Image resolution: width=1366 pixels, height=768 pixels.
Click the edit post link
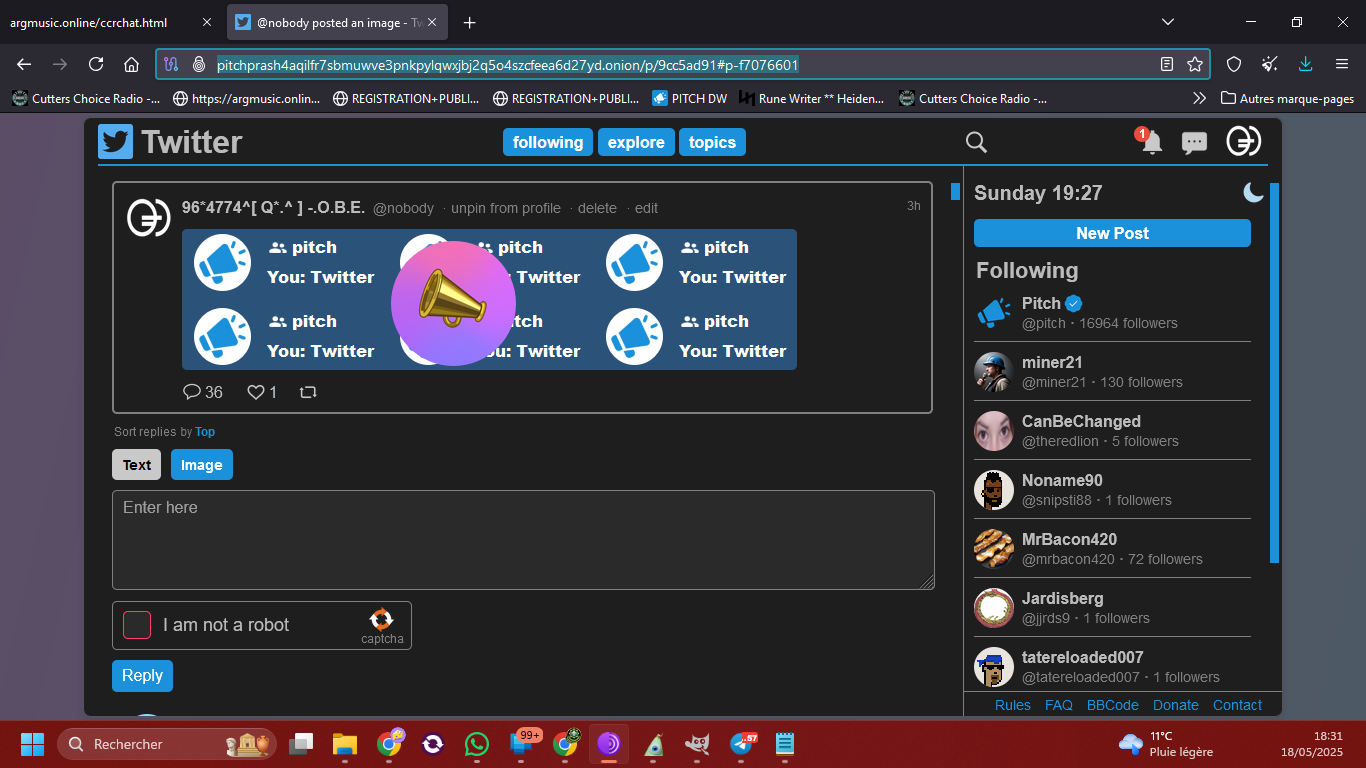[x=647, y=208]
